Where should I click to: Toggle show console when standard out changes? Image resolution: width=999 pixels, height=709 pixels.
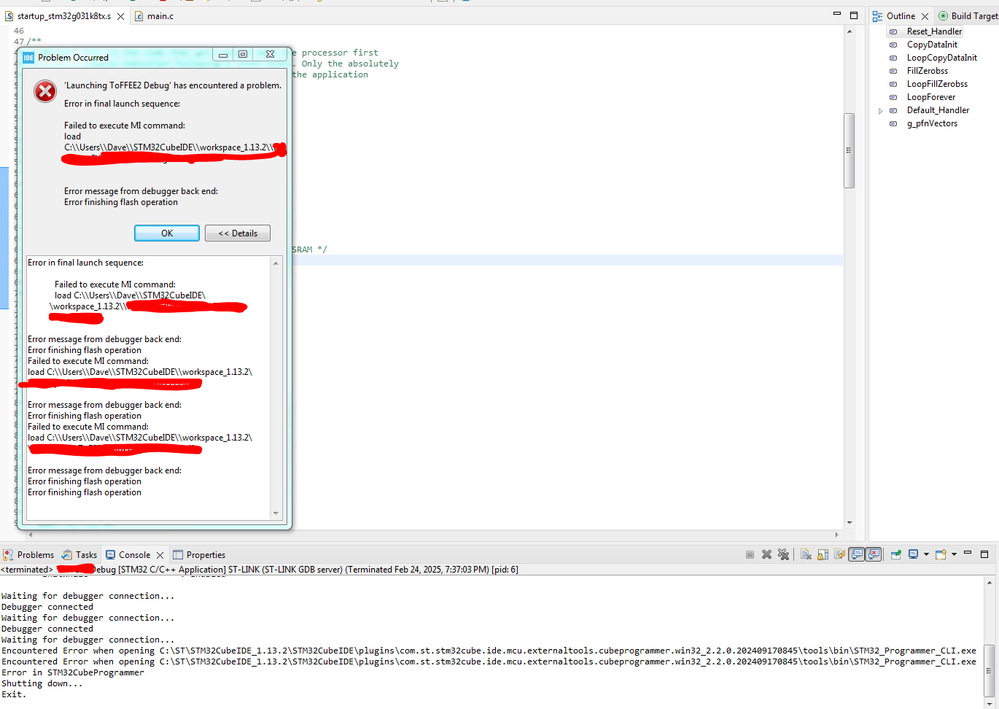[856, 554]
